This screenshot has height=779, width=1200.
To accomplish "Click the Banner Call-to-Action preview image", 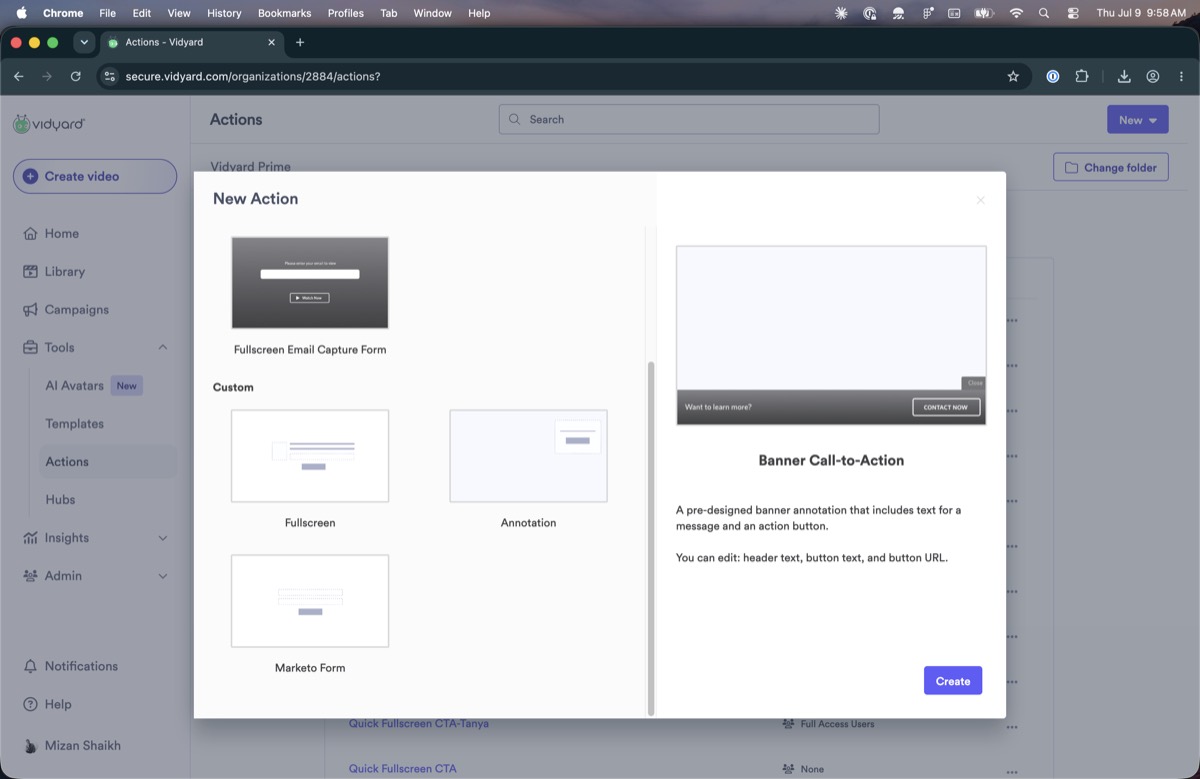I will click(x=831, y=335).
